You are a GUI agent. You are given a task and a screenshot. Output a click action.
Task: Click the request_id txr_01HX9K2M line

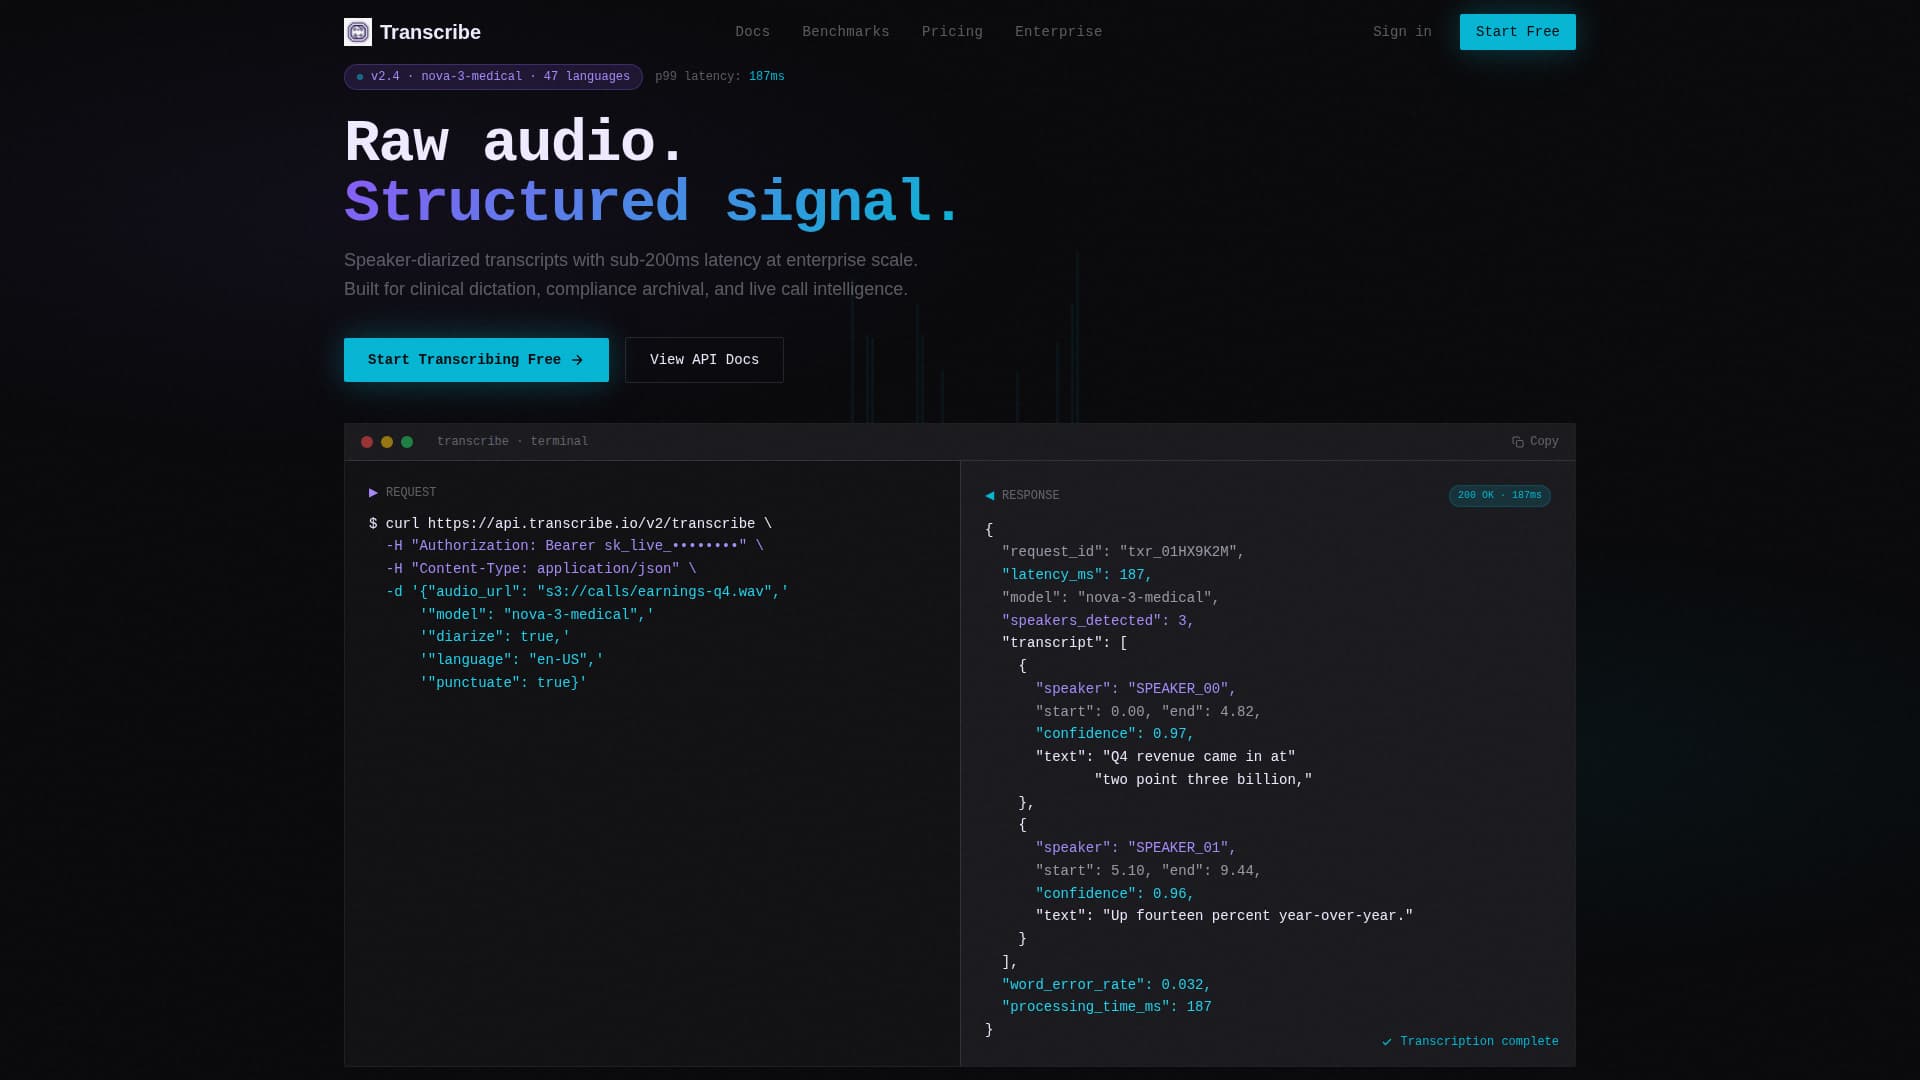(x=1123, y=552)
